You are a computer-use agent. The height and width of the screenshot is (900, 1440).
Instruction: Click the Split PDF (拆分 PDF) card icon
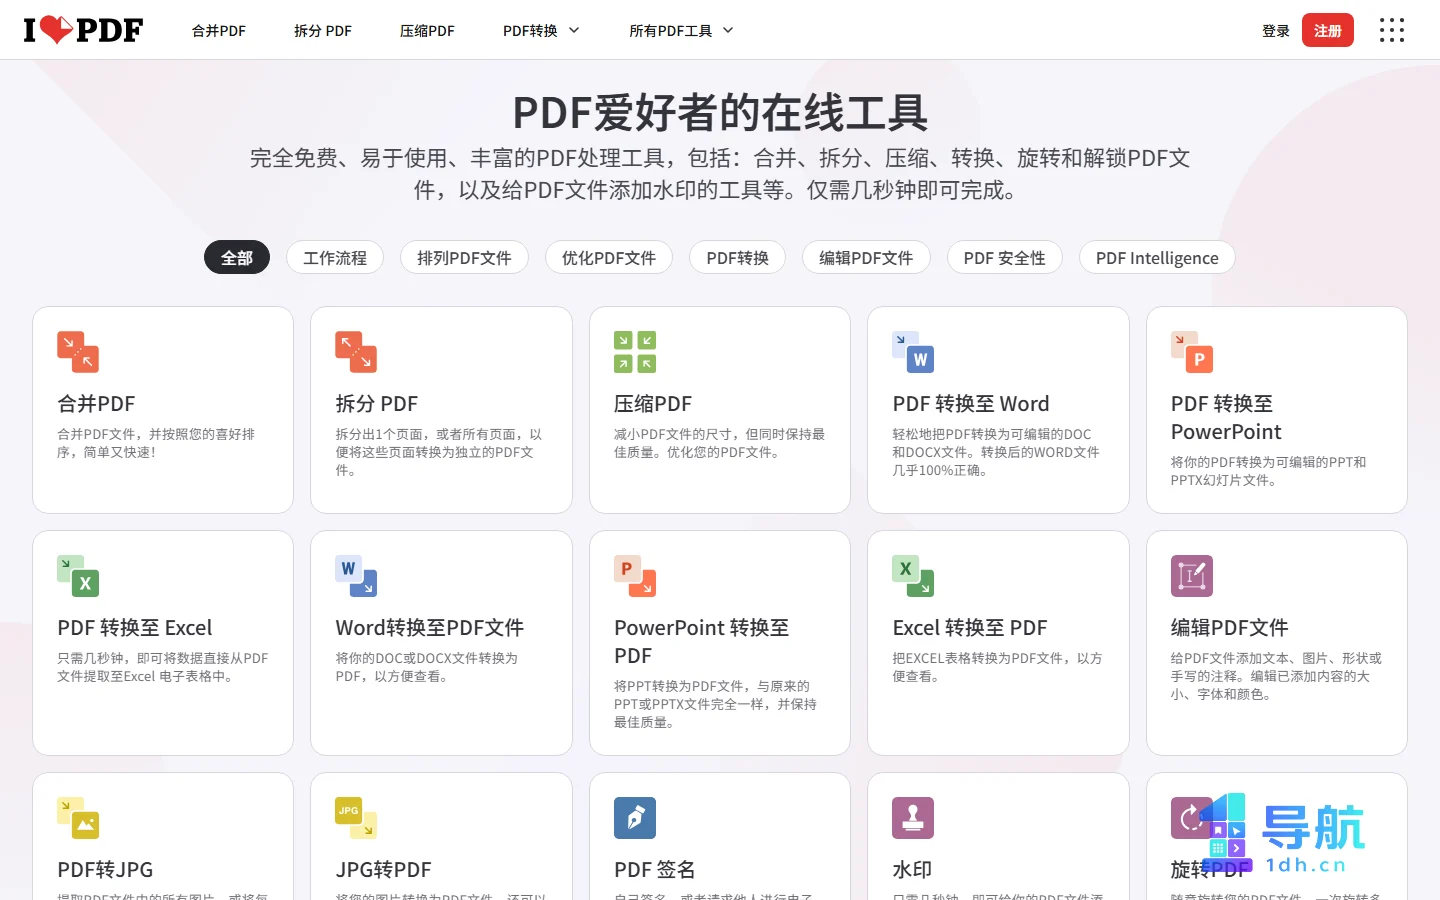356,352
